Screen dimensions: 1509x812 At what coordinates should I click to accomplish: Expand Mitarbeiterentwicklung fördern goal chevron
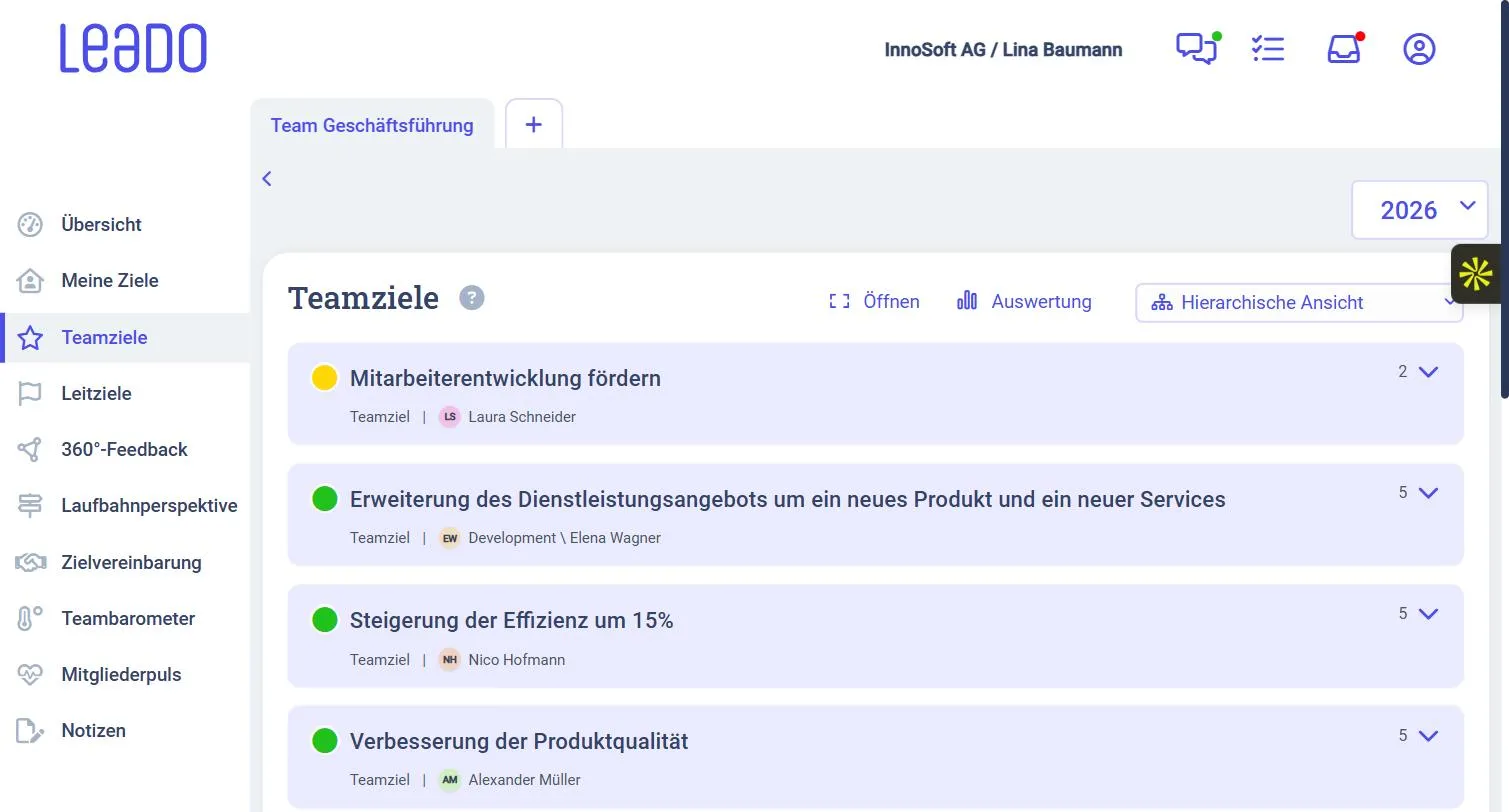(x=1428, y=372)
